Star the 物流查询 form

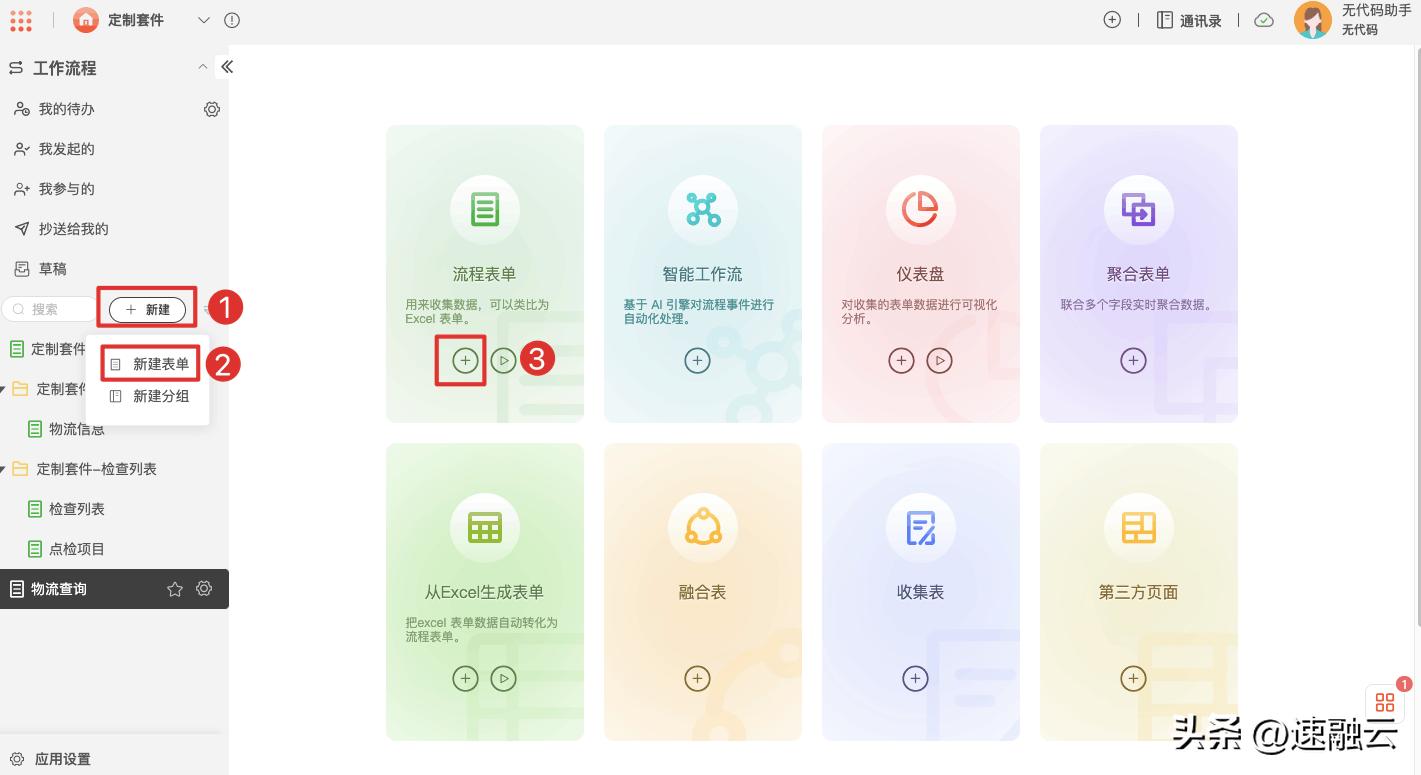[175, 588]
